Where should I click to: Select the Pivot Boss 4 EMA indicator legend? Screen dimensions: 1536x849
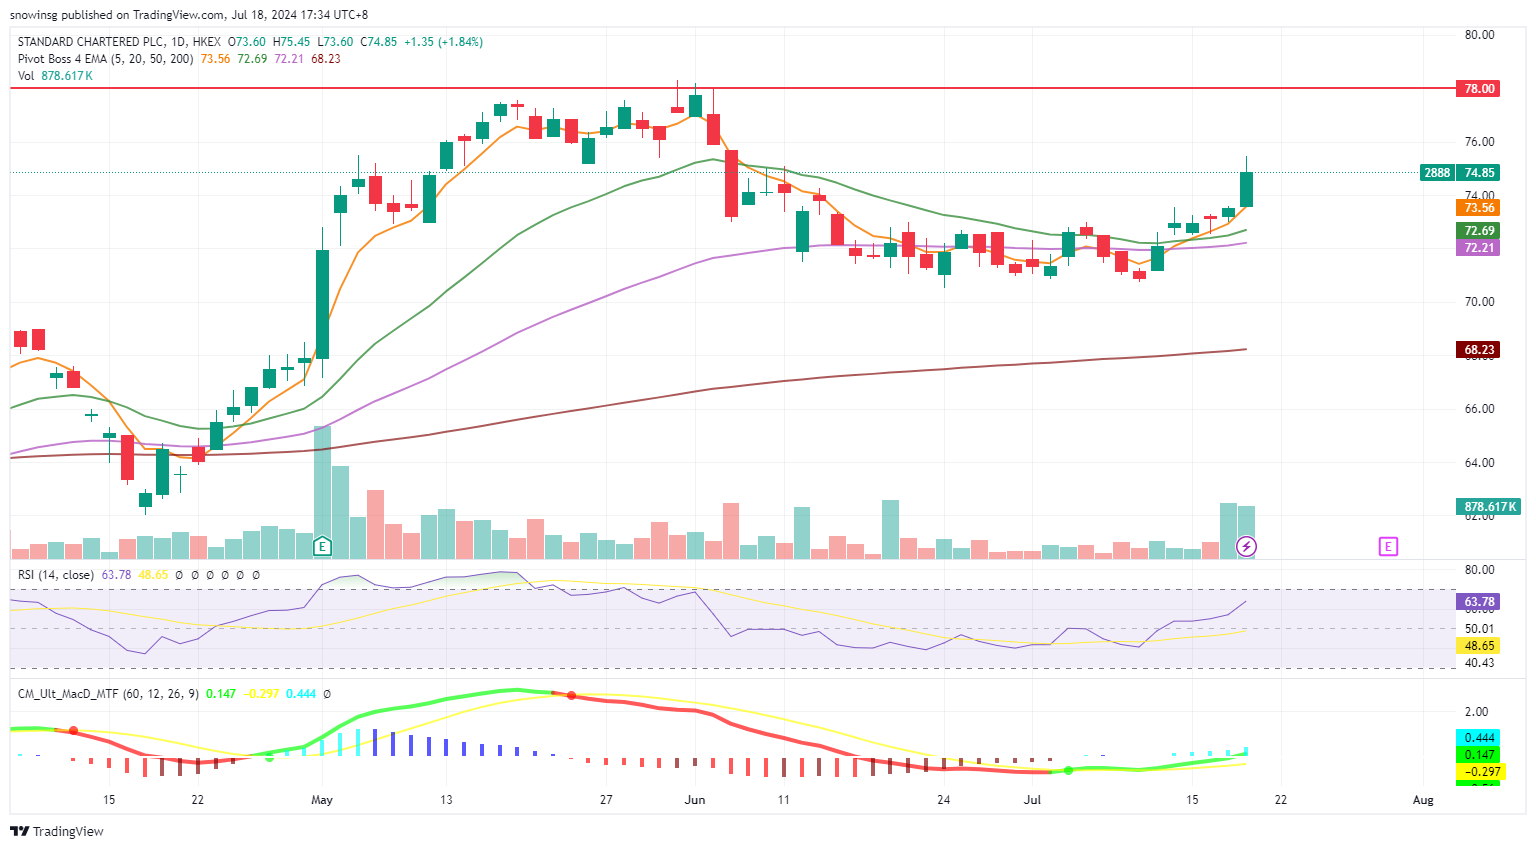(105, 59)
